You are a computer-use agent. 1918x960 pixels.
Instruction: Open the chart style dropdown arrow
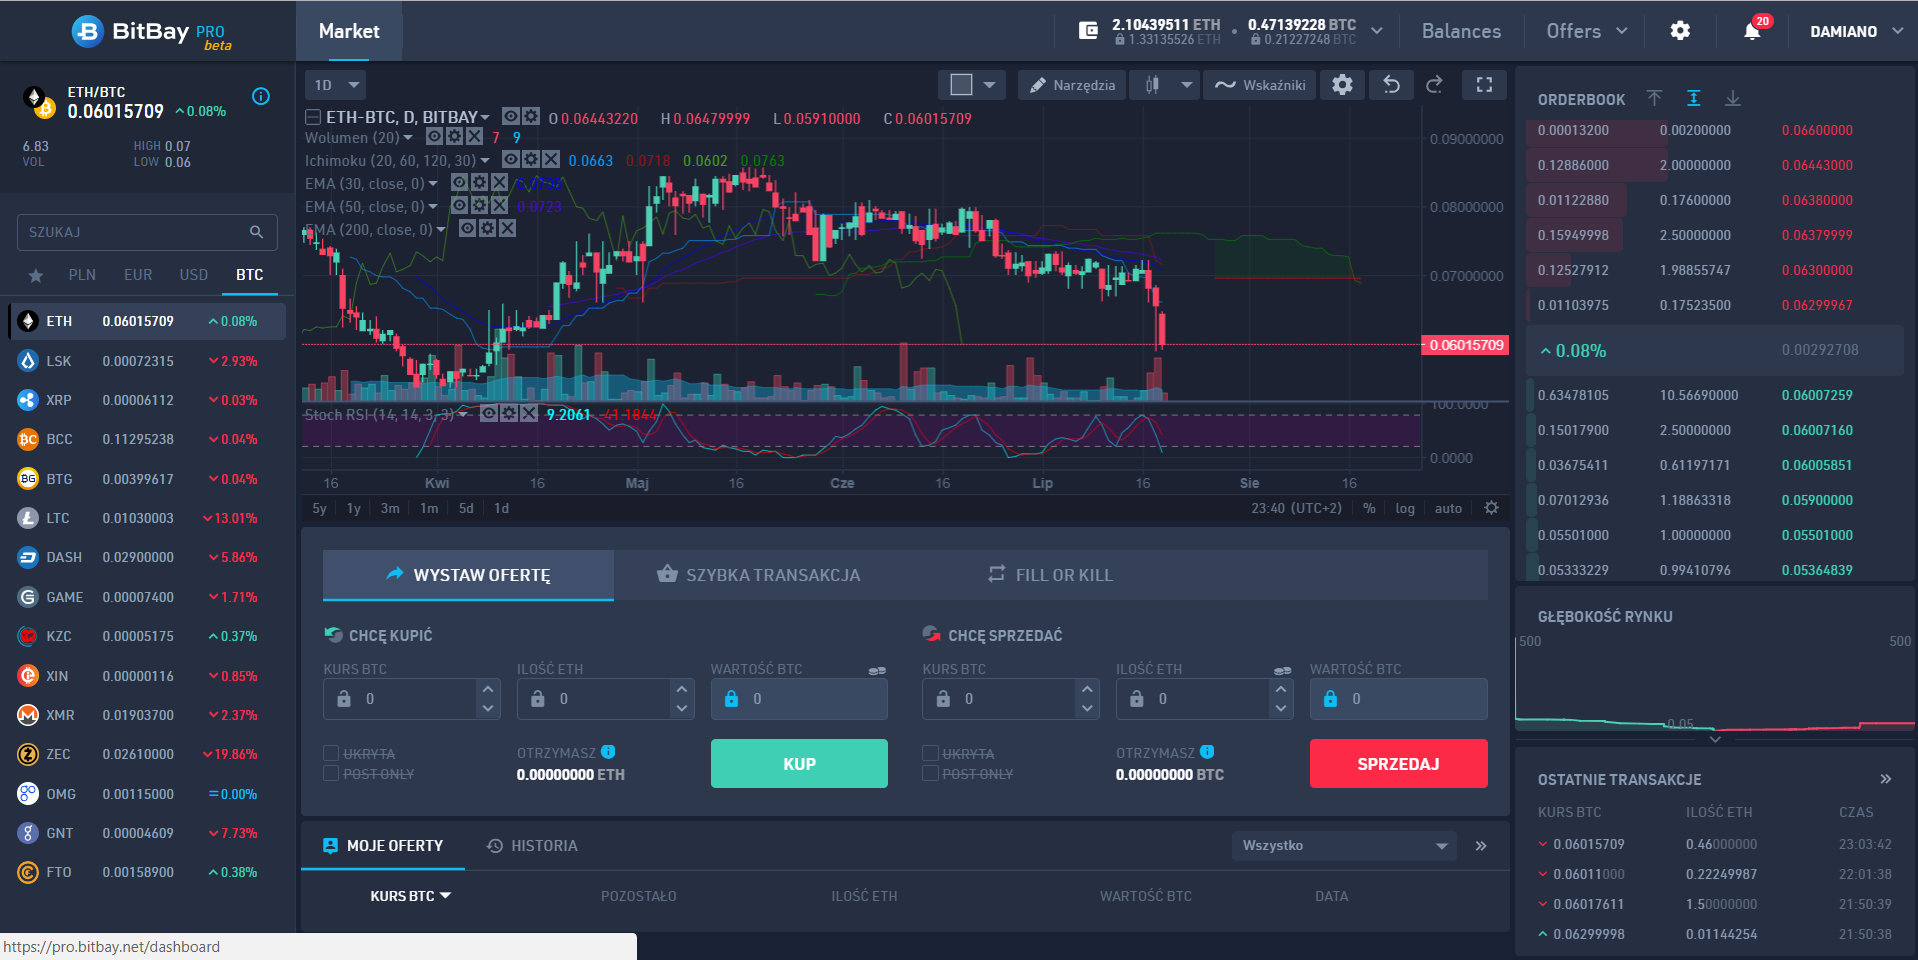(1186, 85)
